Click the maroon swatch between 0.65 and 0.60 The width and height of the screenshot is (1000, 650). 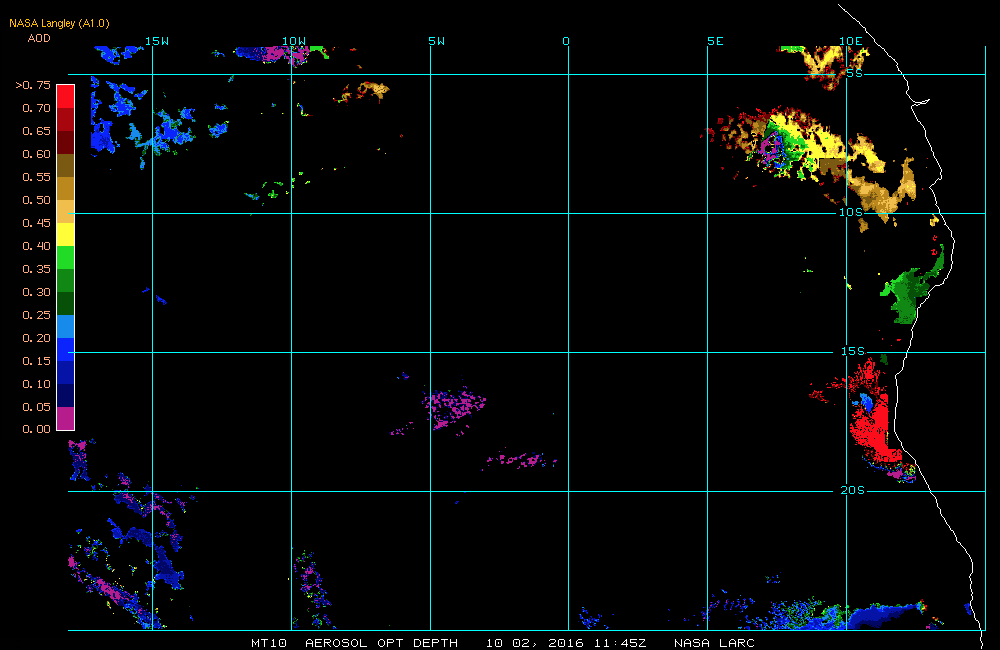coord(66,142)
